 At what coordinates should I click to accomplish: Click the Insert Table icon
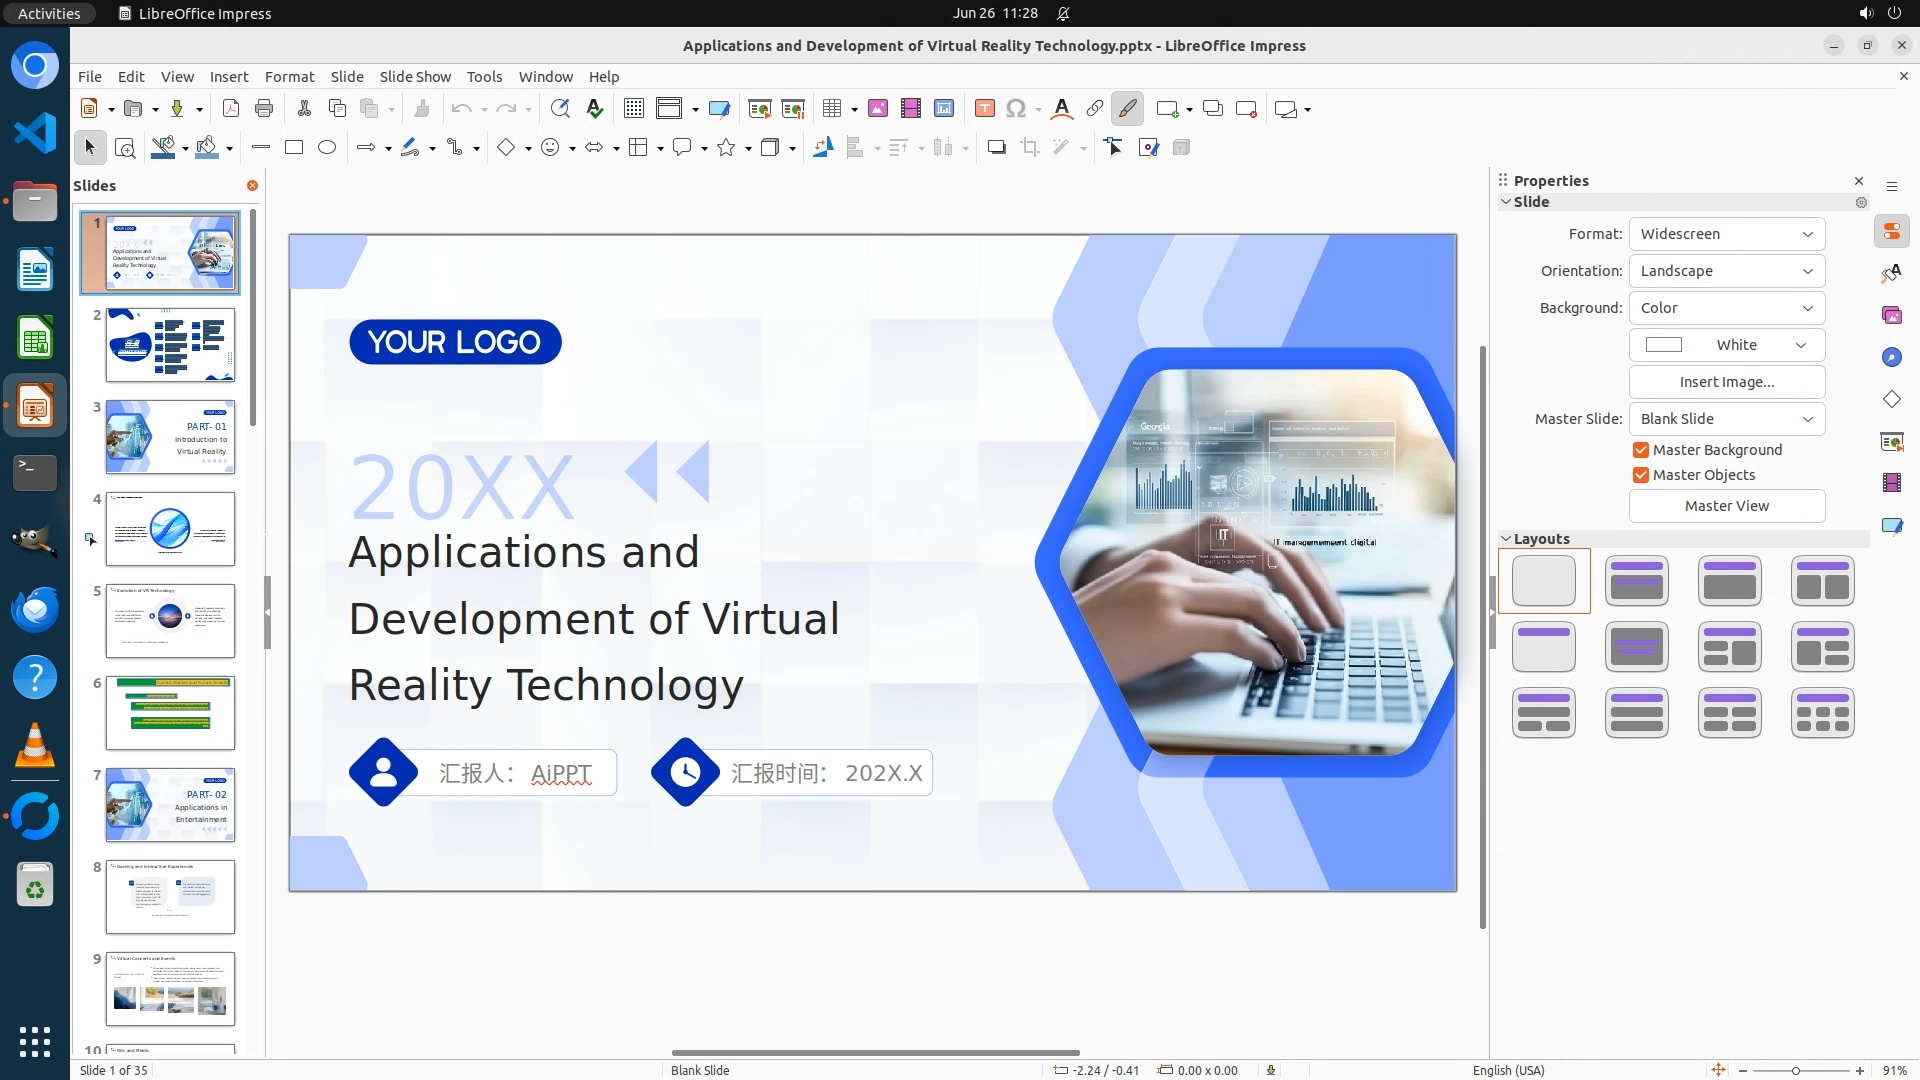[x=831, y=109]
